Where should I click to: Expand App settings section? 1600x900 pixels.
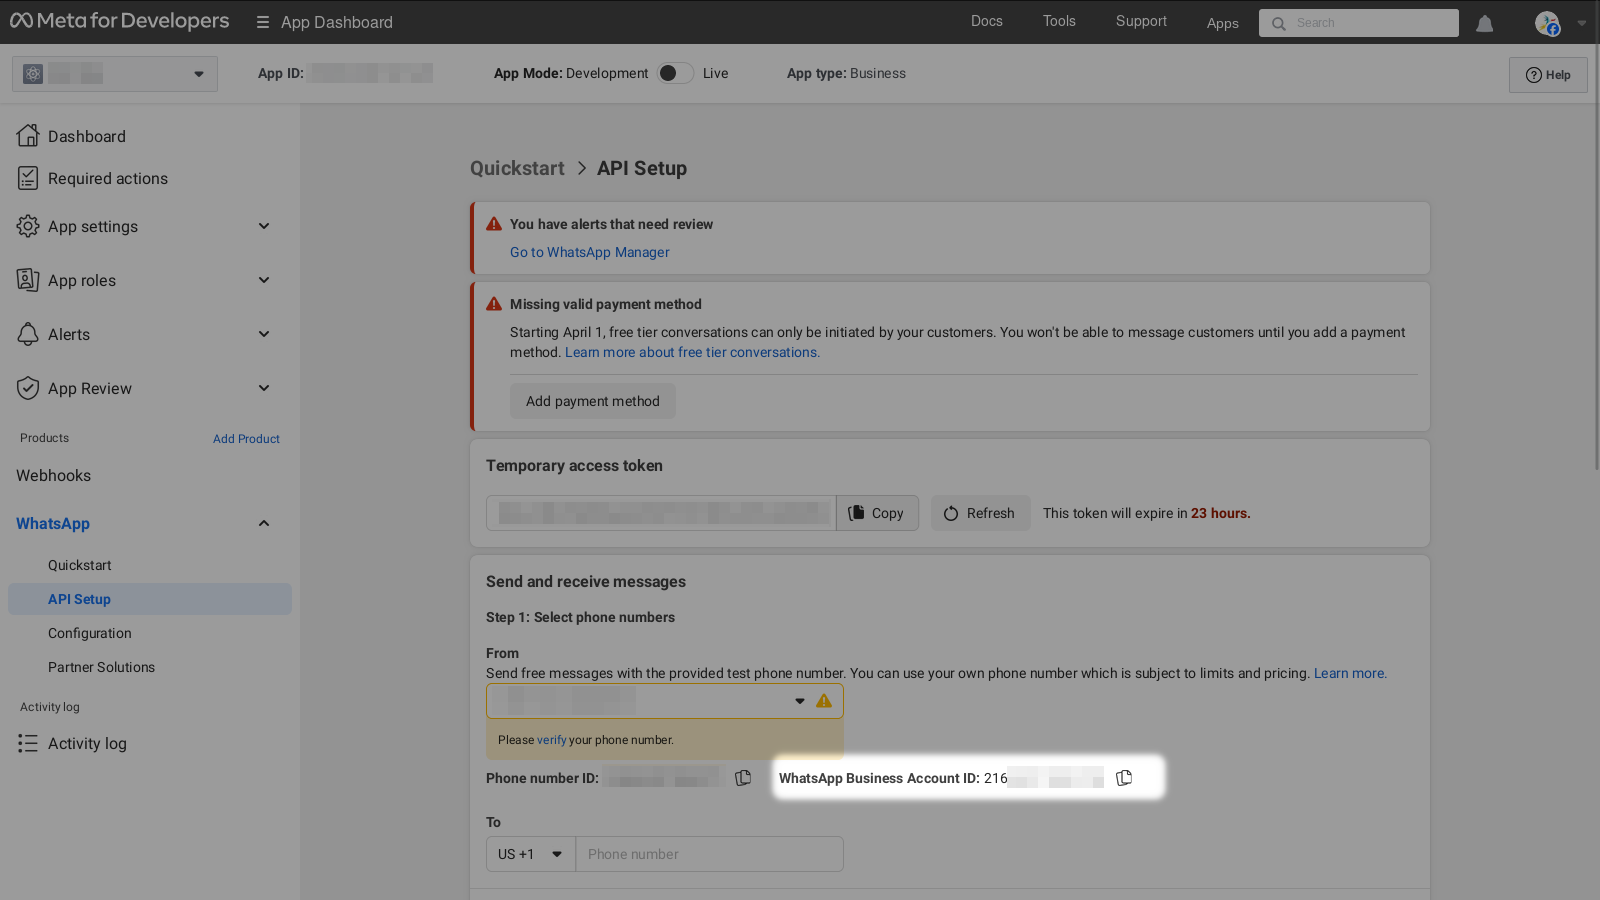(x=264, y=226)
